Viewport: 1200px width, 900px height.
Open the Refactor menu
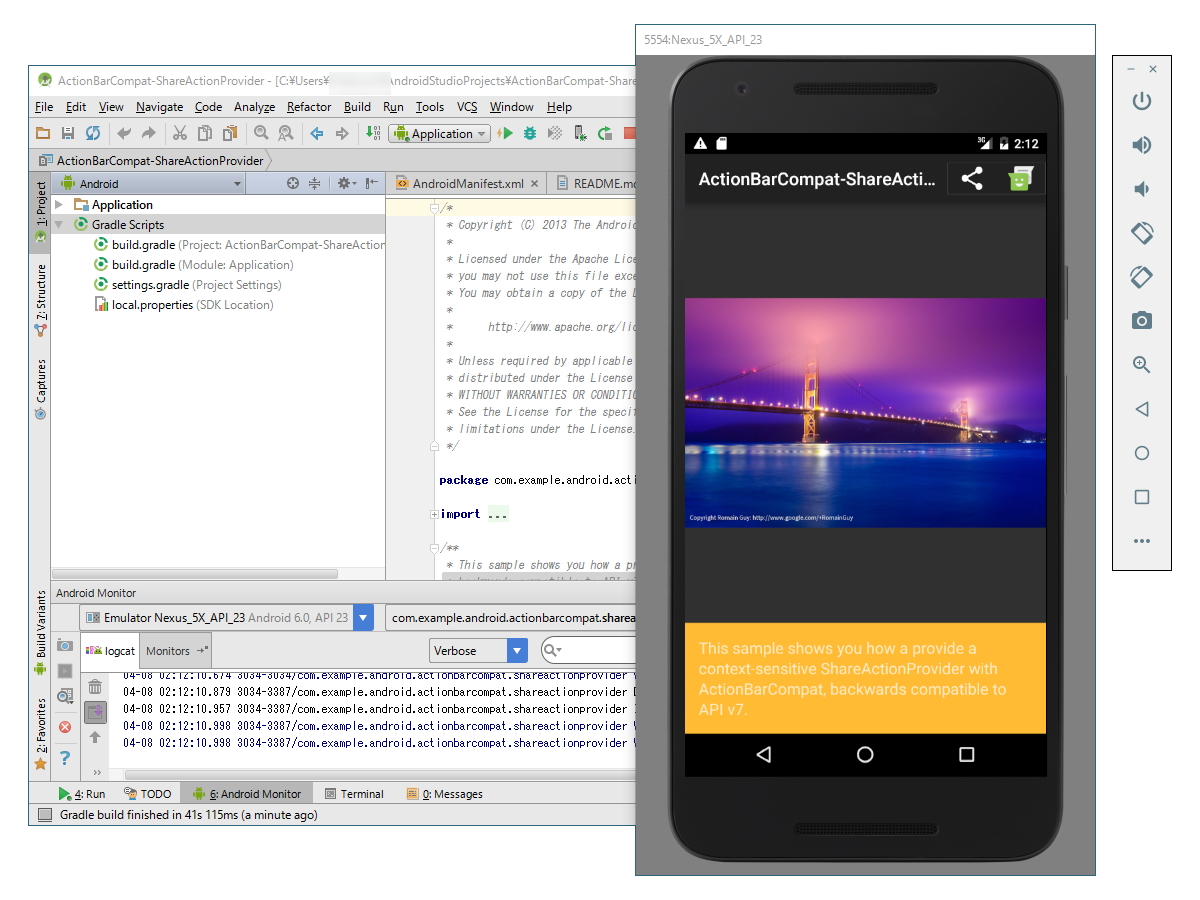pos(309,107)
